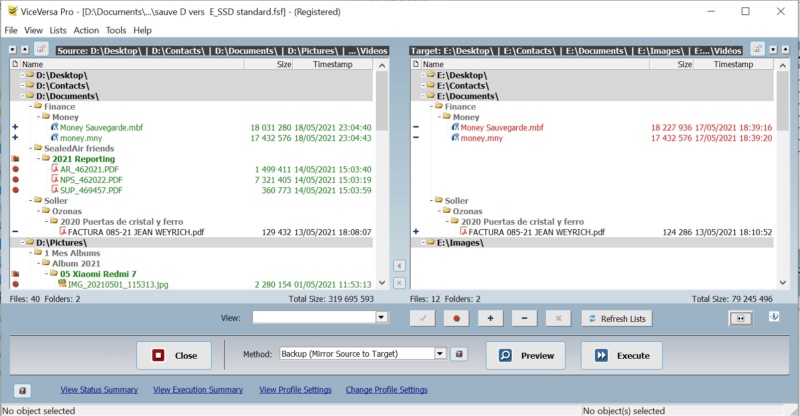
Task: Open the Method dropdown arrow
Action: tap(440, 354)
